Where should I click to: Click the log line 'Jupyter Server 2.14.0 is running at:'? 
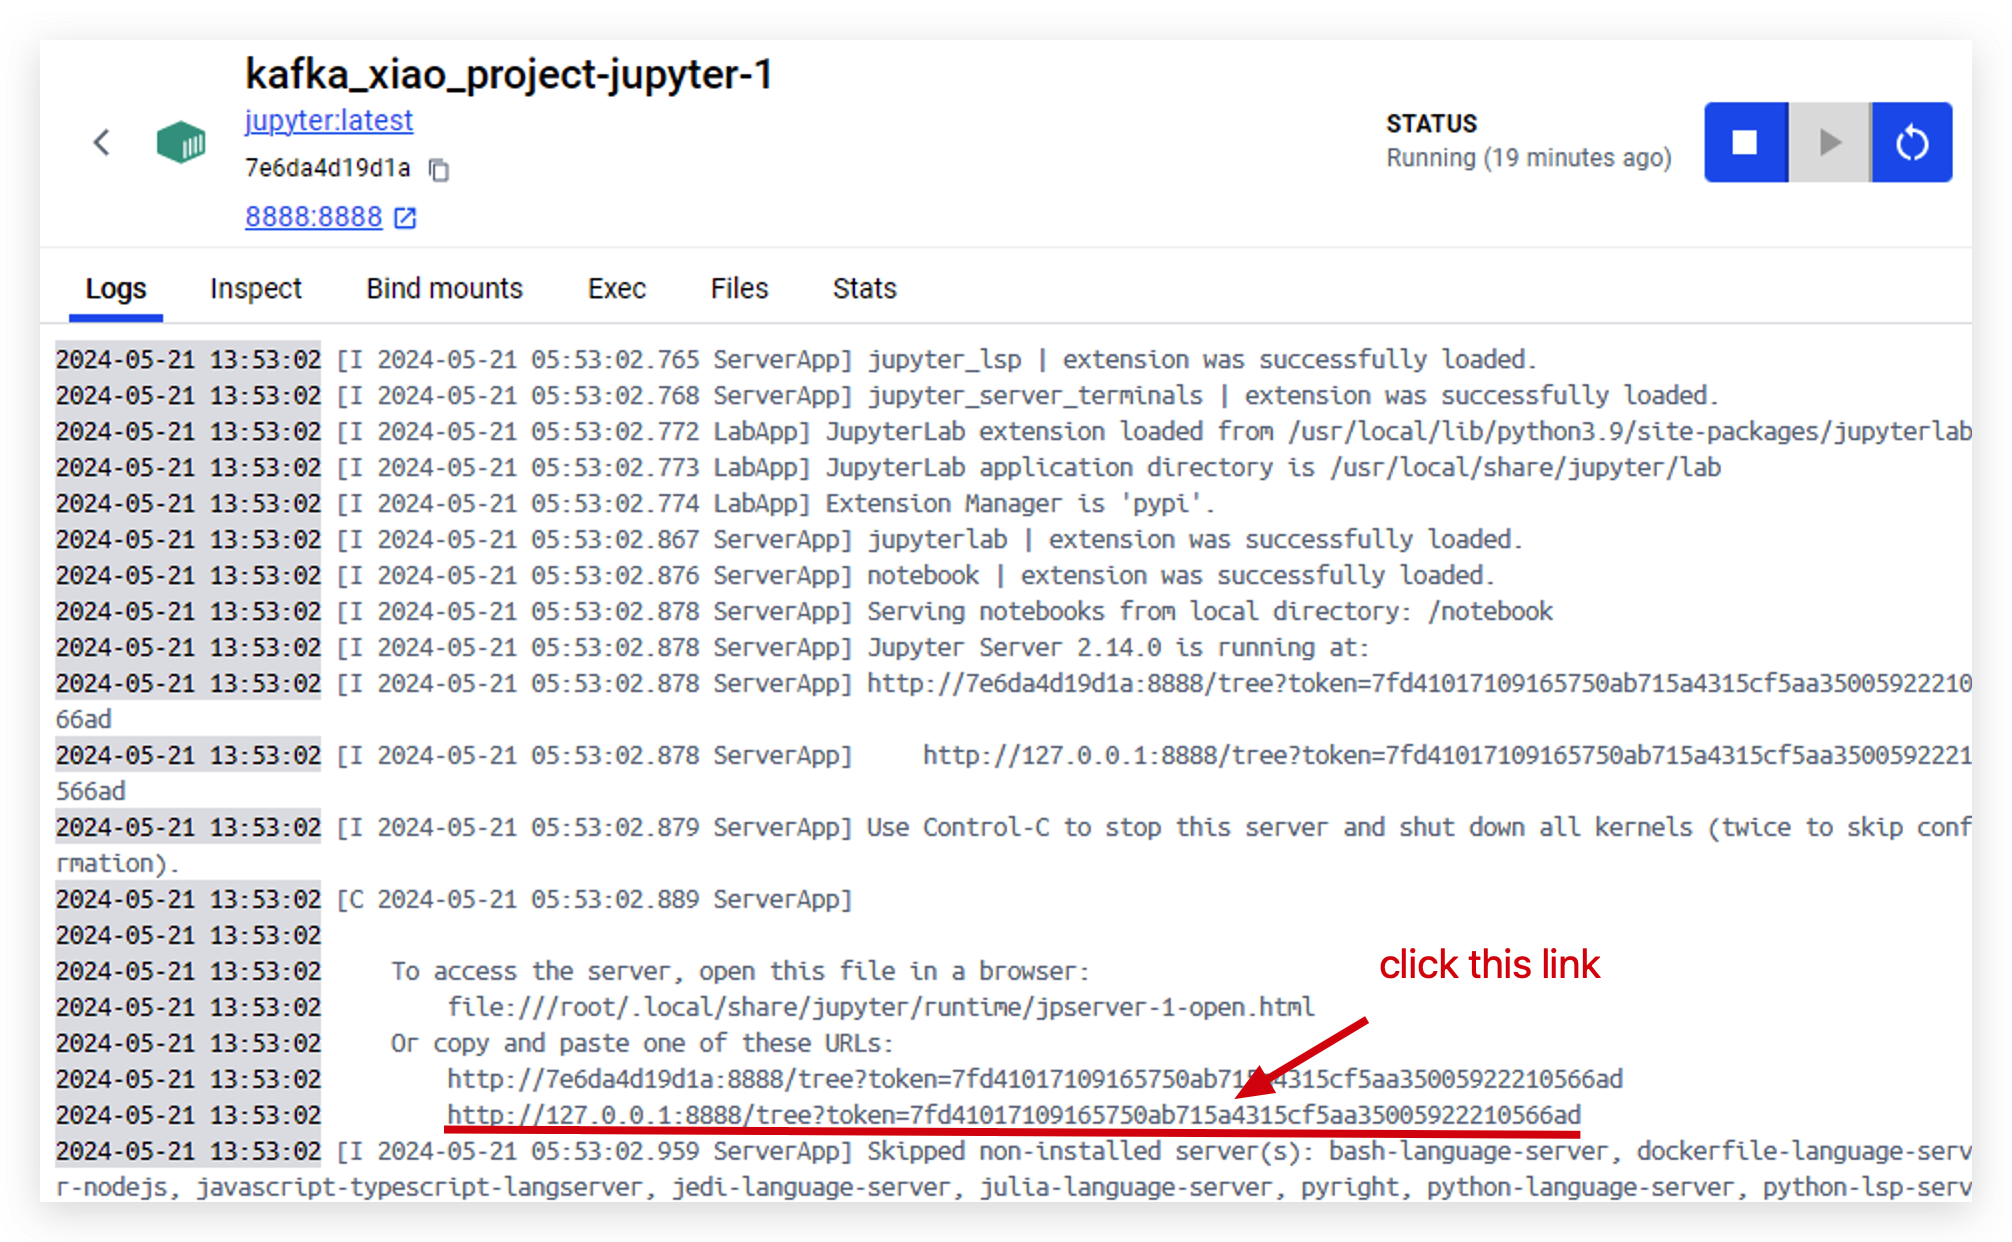pyautogui.click(x=1118, y=647)
